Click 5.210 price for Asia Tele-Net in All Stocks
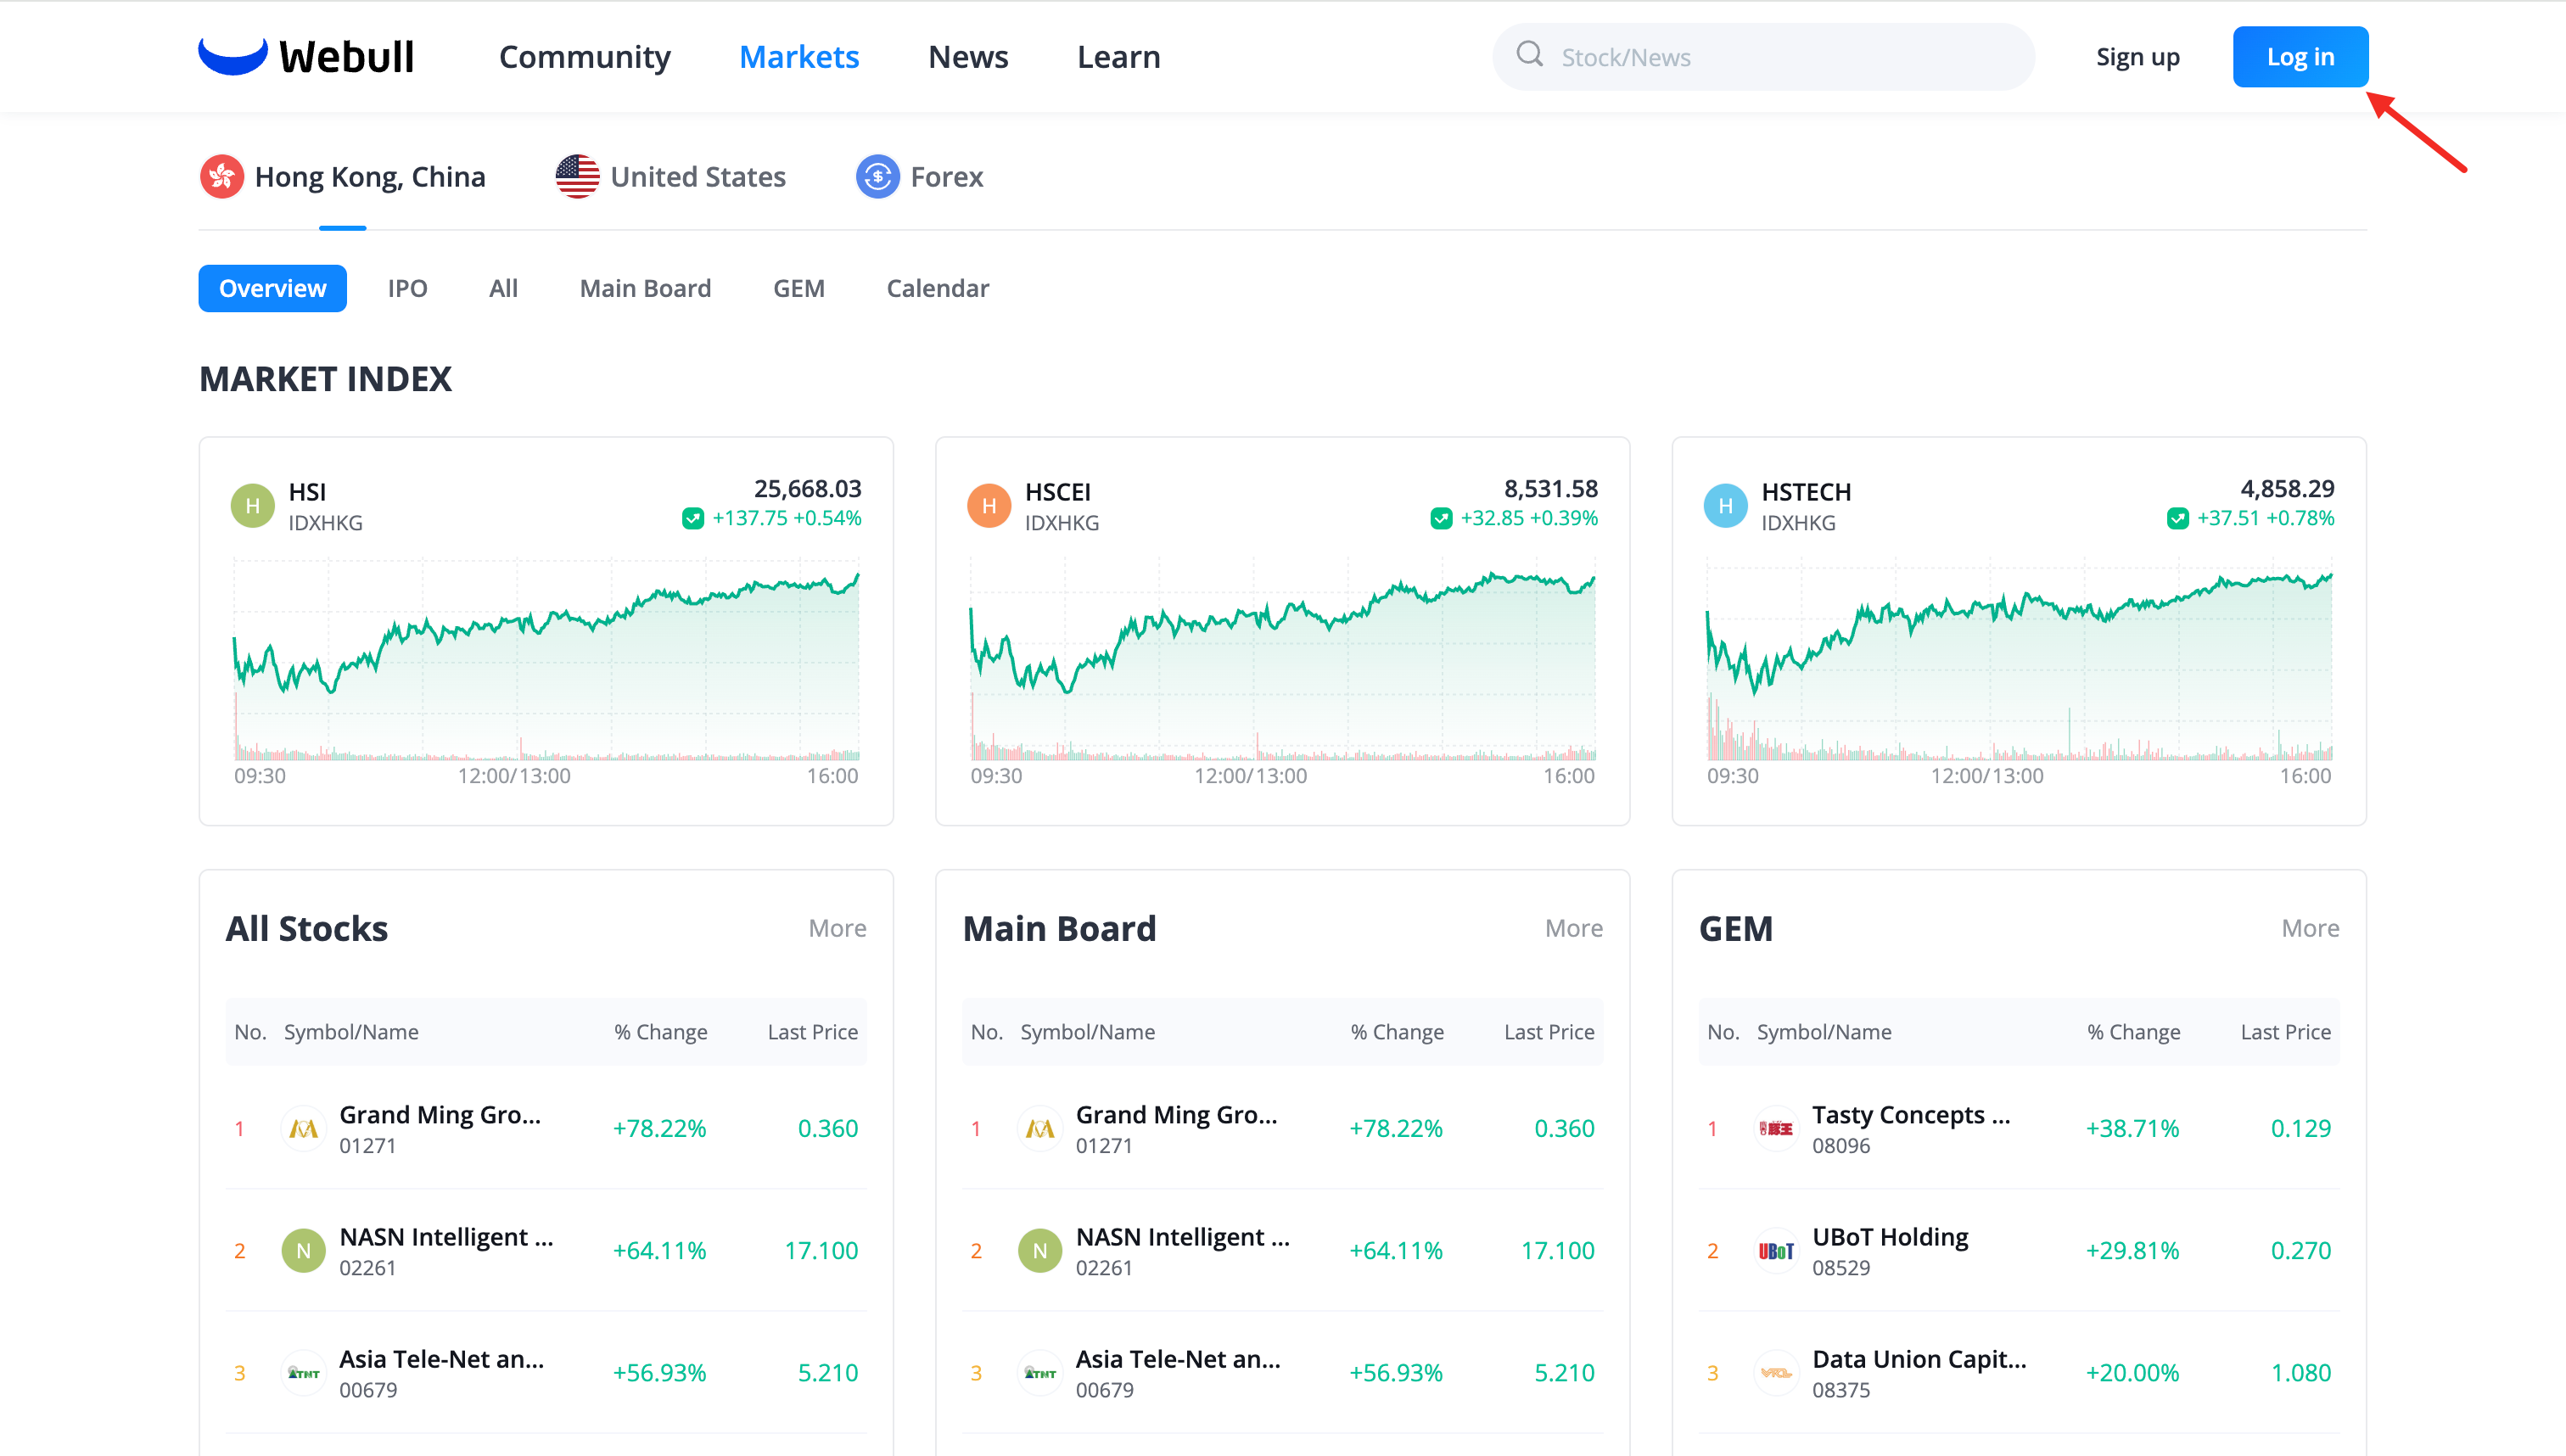This screenshot has height=1456, width=2566. [x=827, y=1372]
